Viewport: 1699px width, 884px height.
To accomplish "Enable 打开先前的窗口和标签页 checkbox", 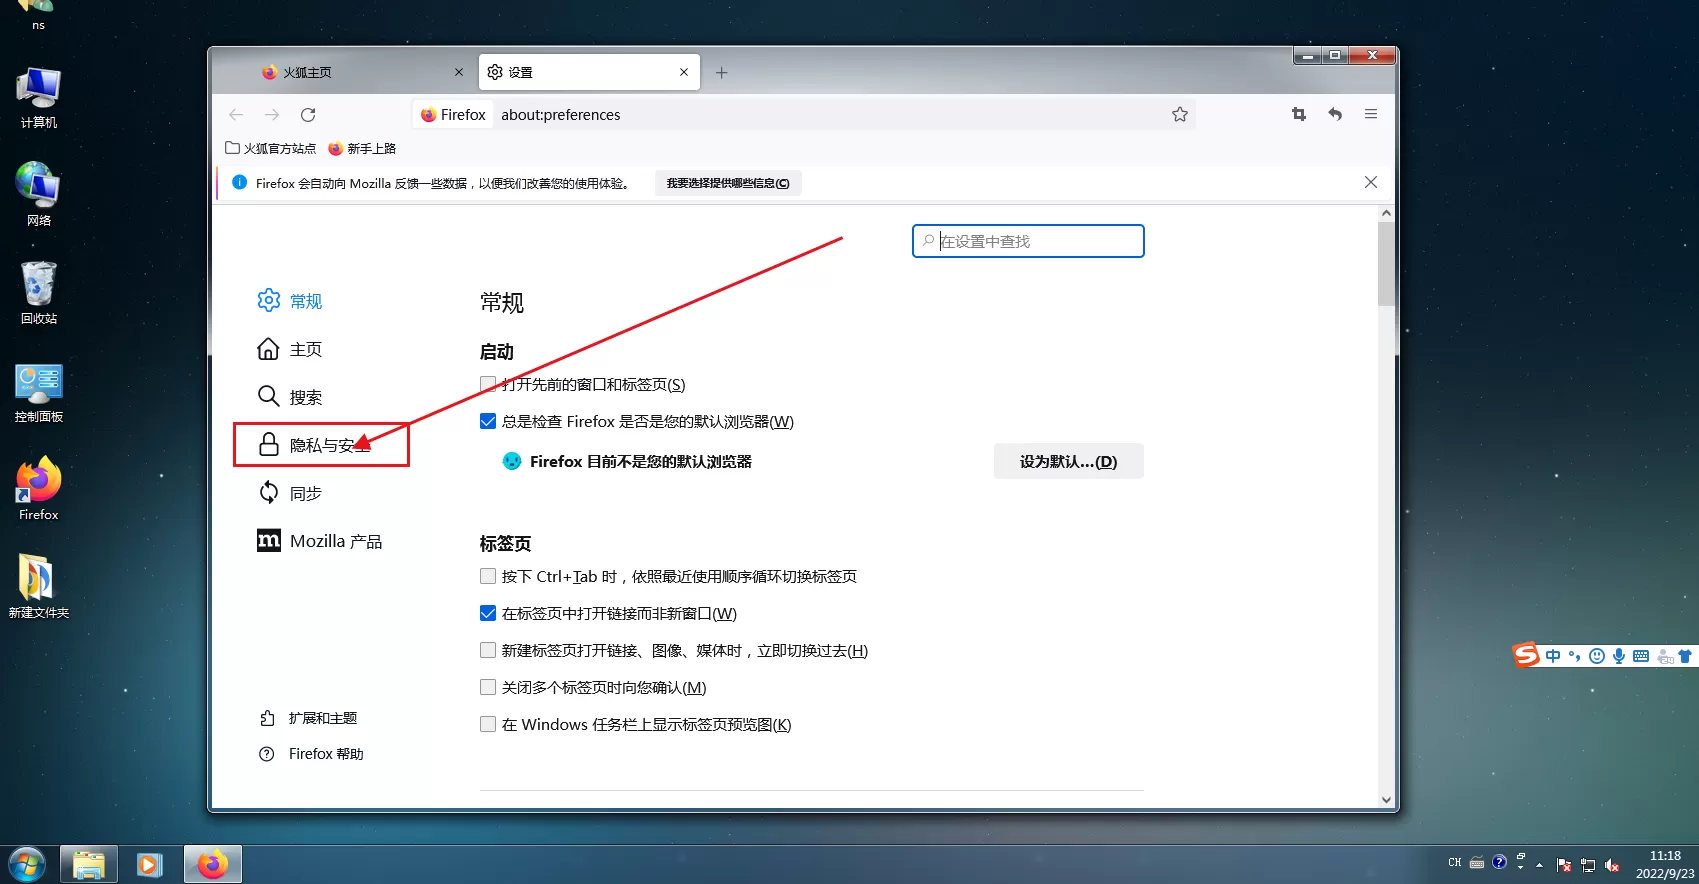I will pyautogui.click(x=488, y=384).
